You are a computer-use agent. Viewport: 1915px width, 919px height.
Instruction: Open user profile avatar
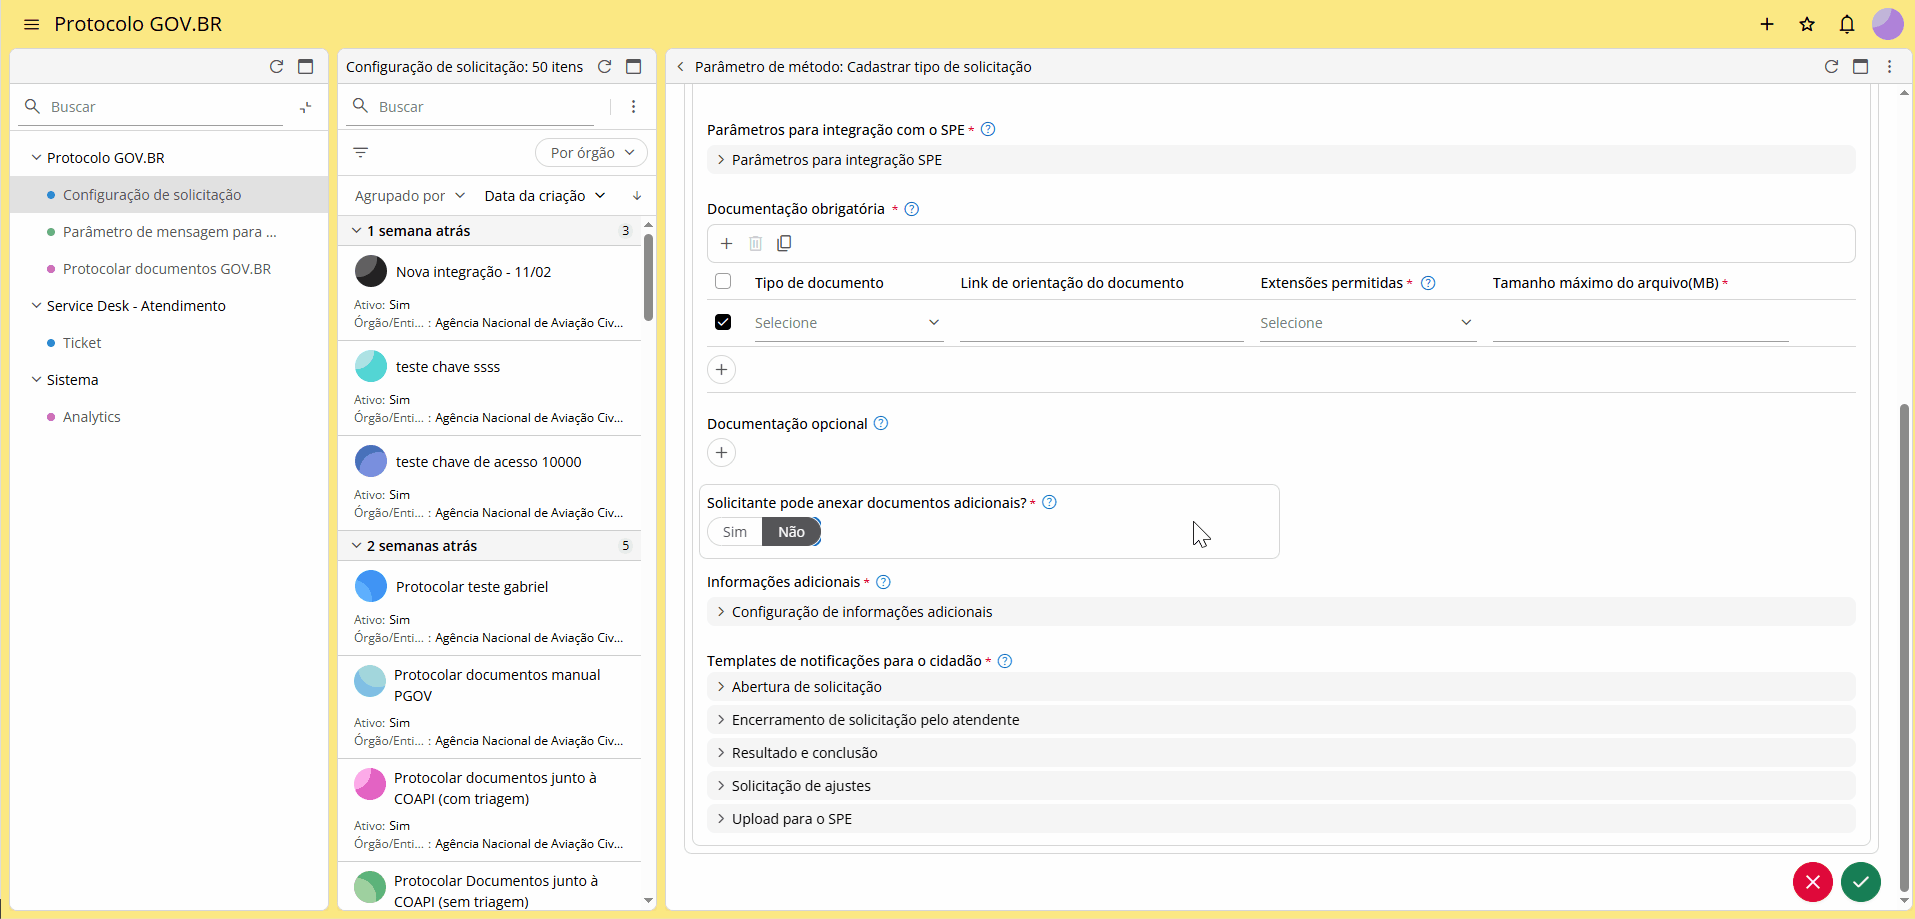pyautogui.click(x=1887, y=24)
